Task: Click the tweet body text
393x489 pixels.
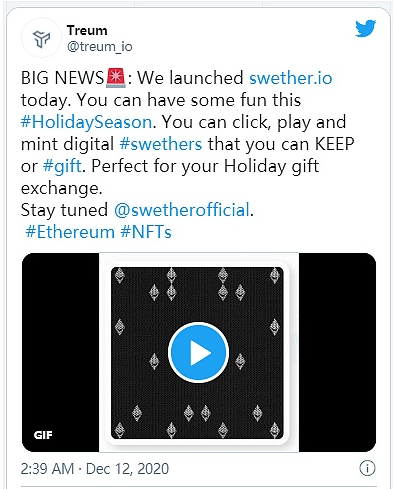Action: pyautogui.click(x=187, y=155)
